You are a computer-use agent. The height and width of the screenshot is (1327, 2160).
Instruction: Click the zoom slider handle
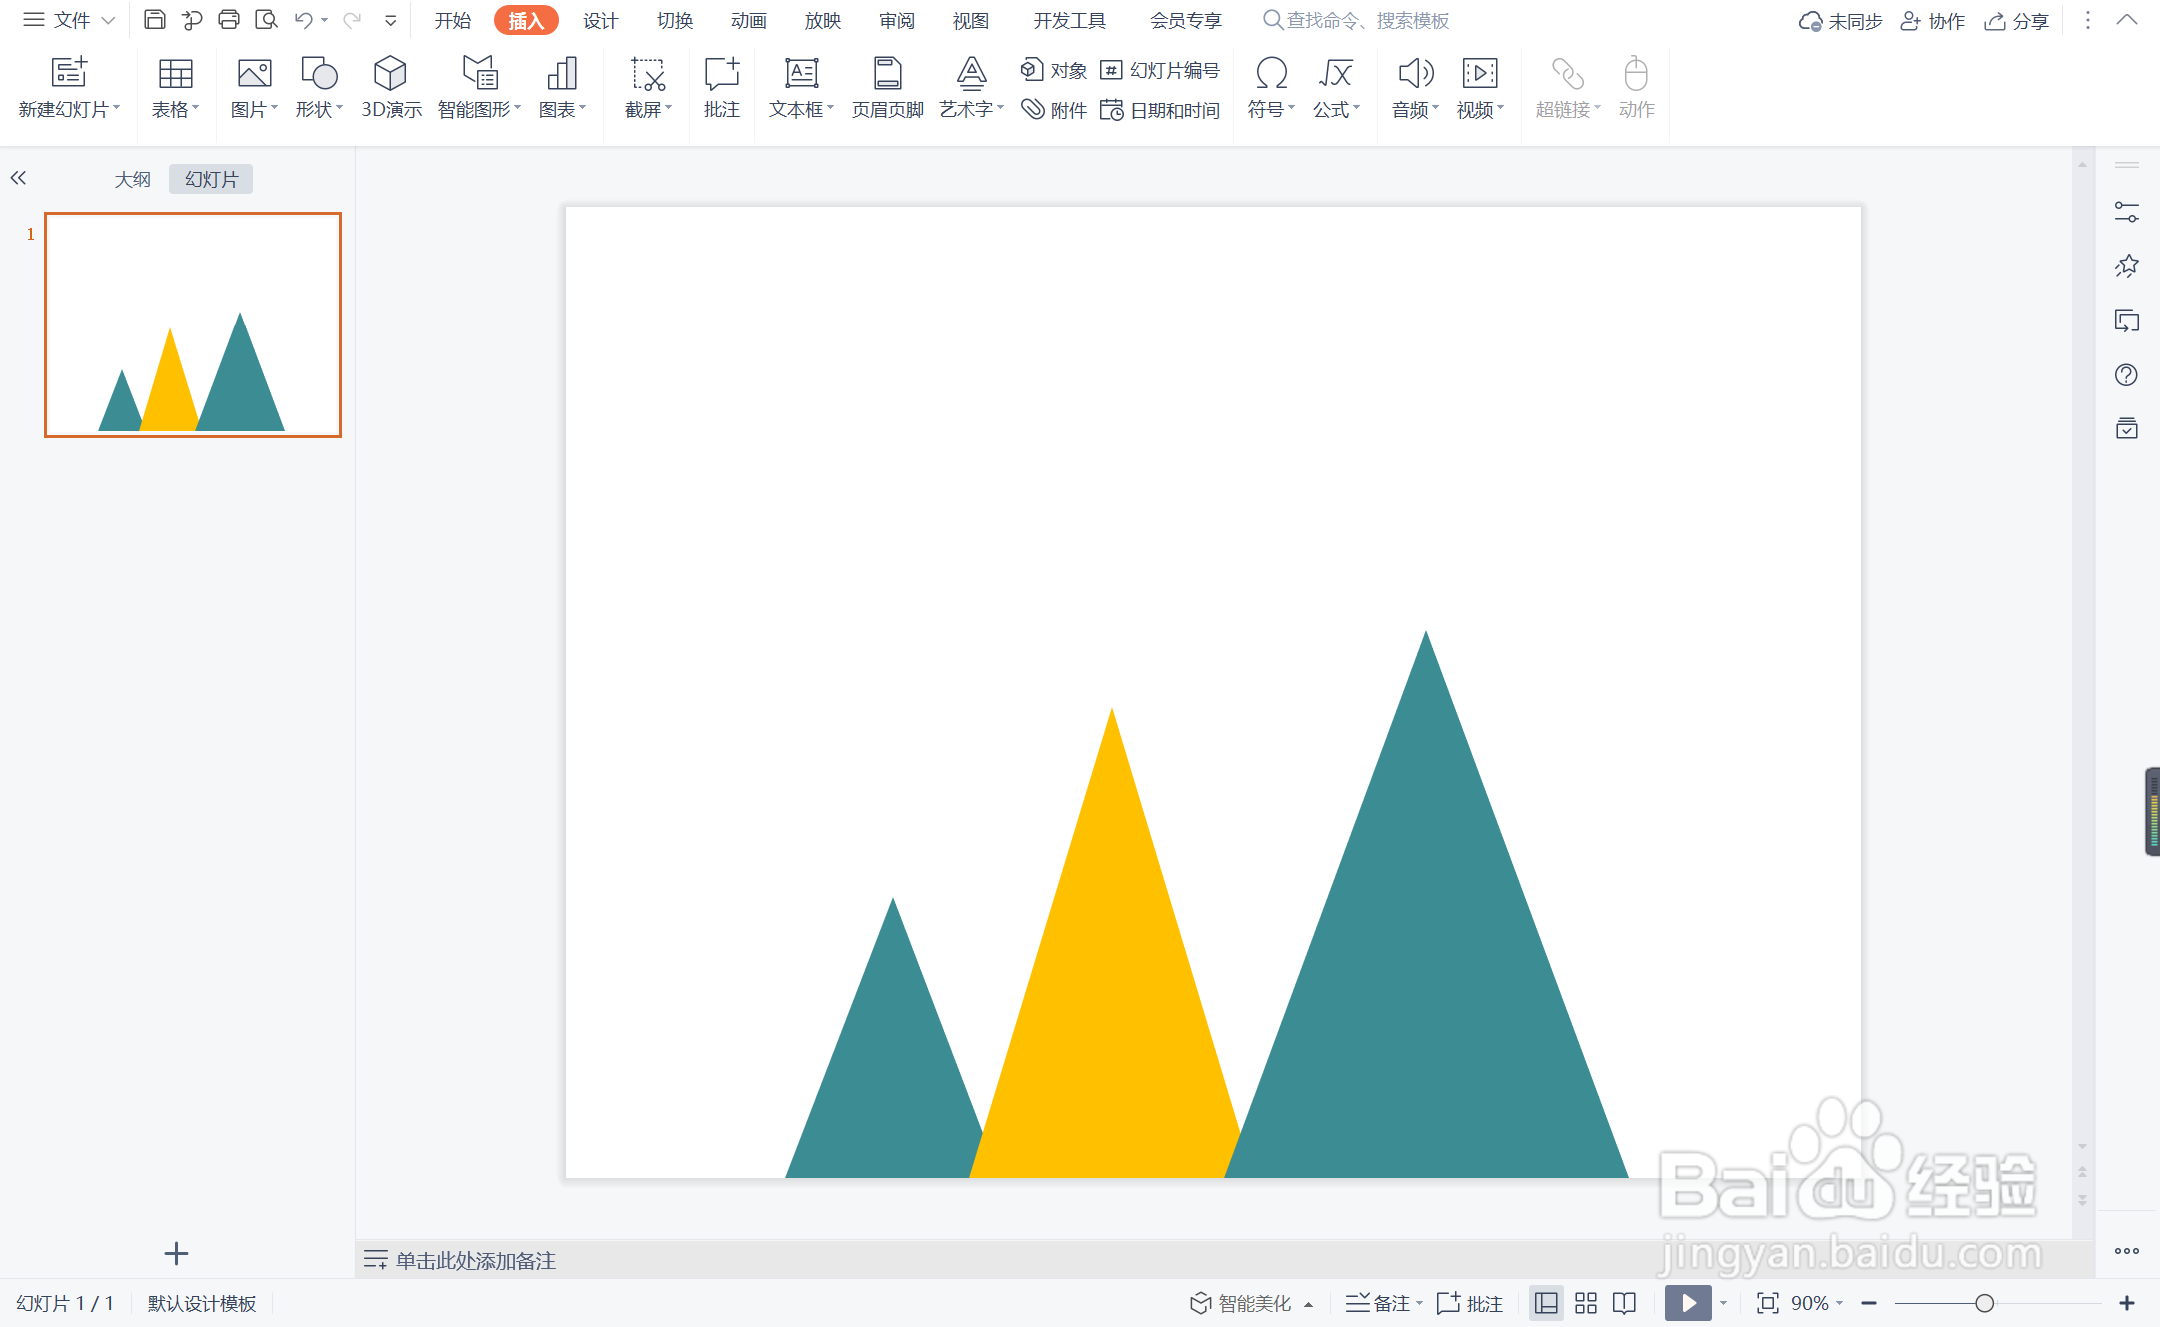1985,1303
